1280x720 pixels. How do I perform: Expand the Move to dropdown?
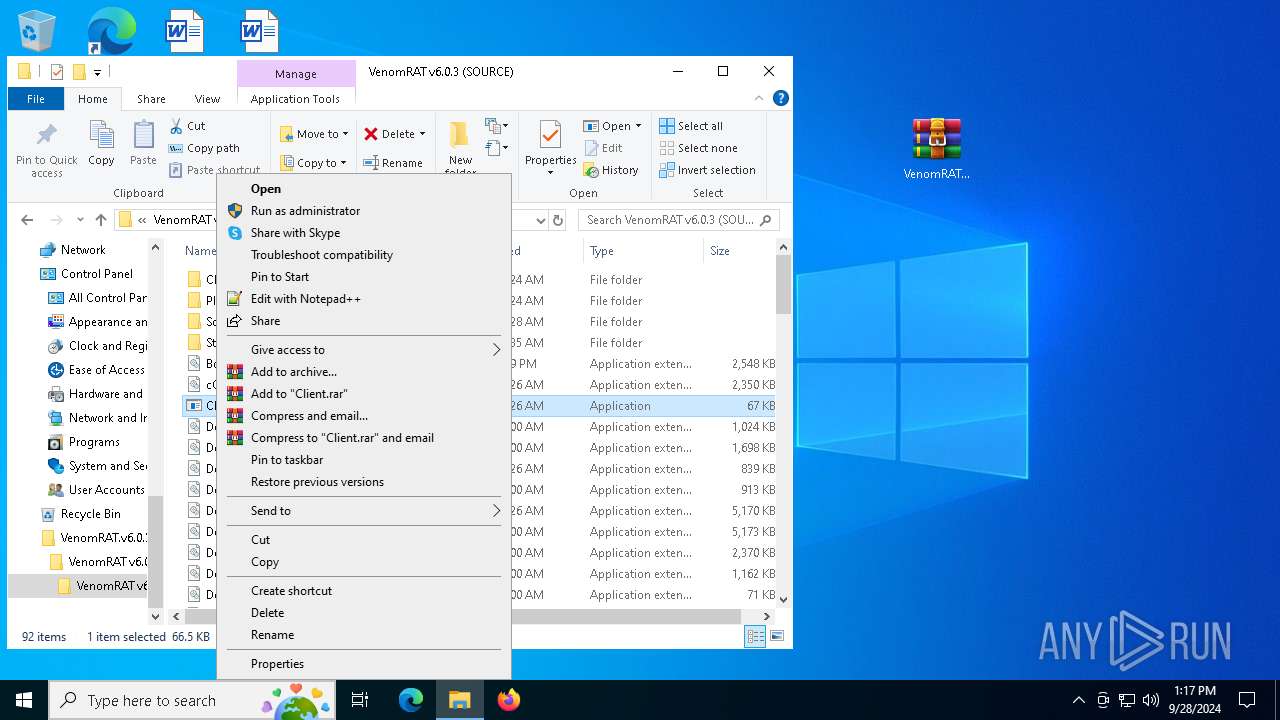(x=345, y=134)
